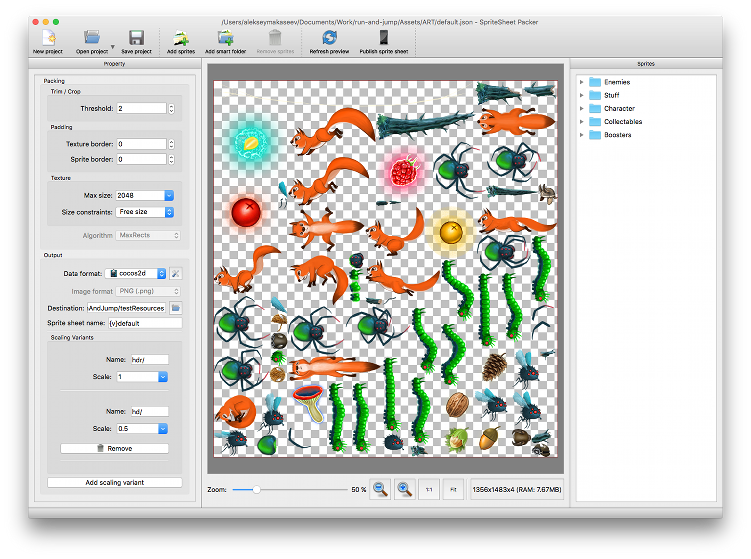Click the zoom out magnifier icon
The width and height of the screenshot is (751, 559).
tap(380, 490)
